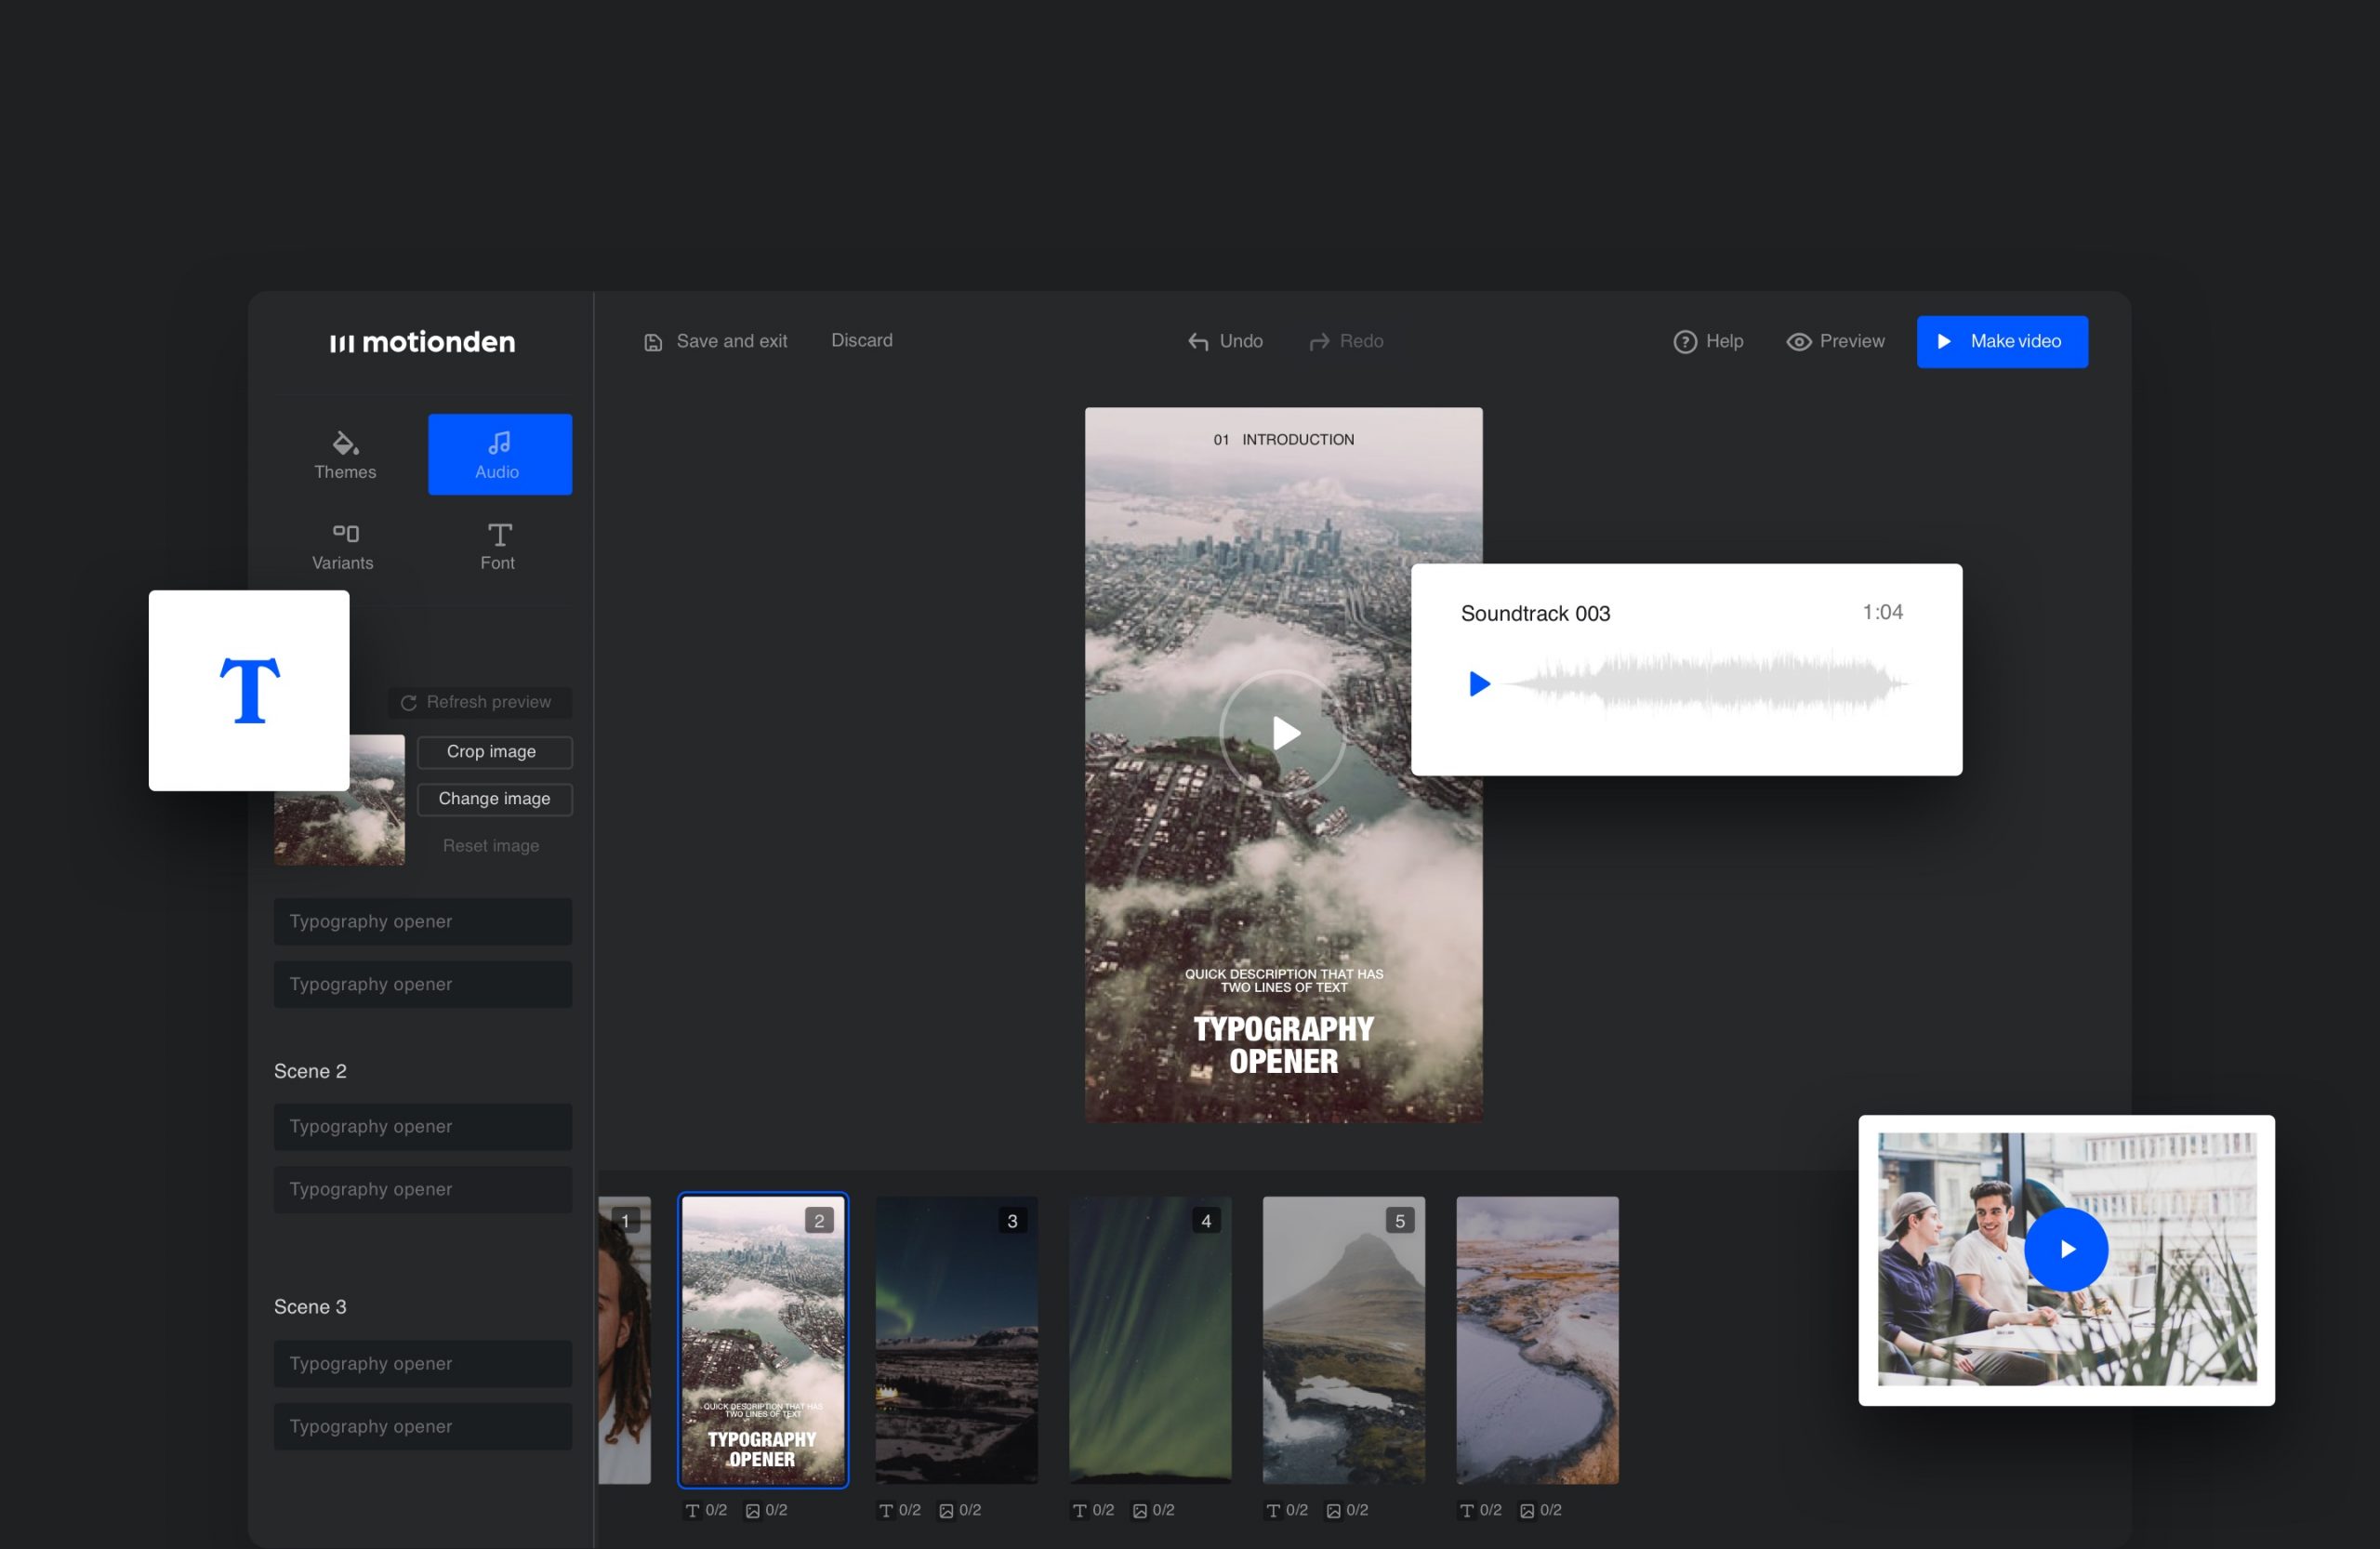Click the Discard link
The image size is (2380, 1549).
861,340
